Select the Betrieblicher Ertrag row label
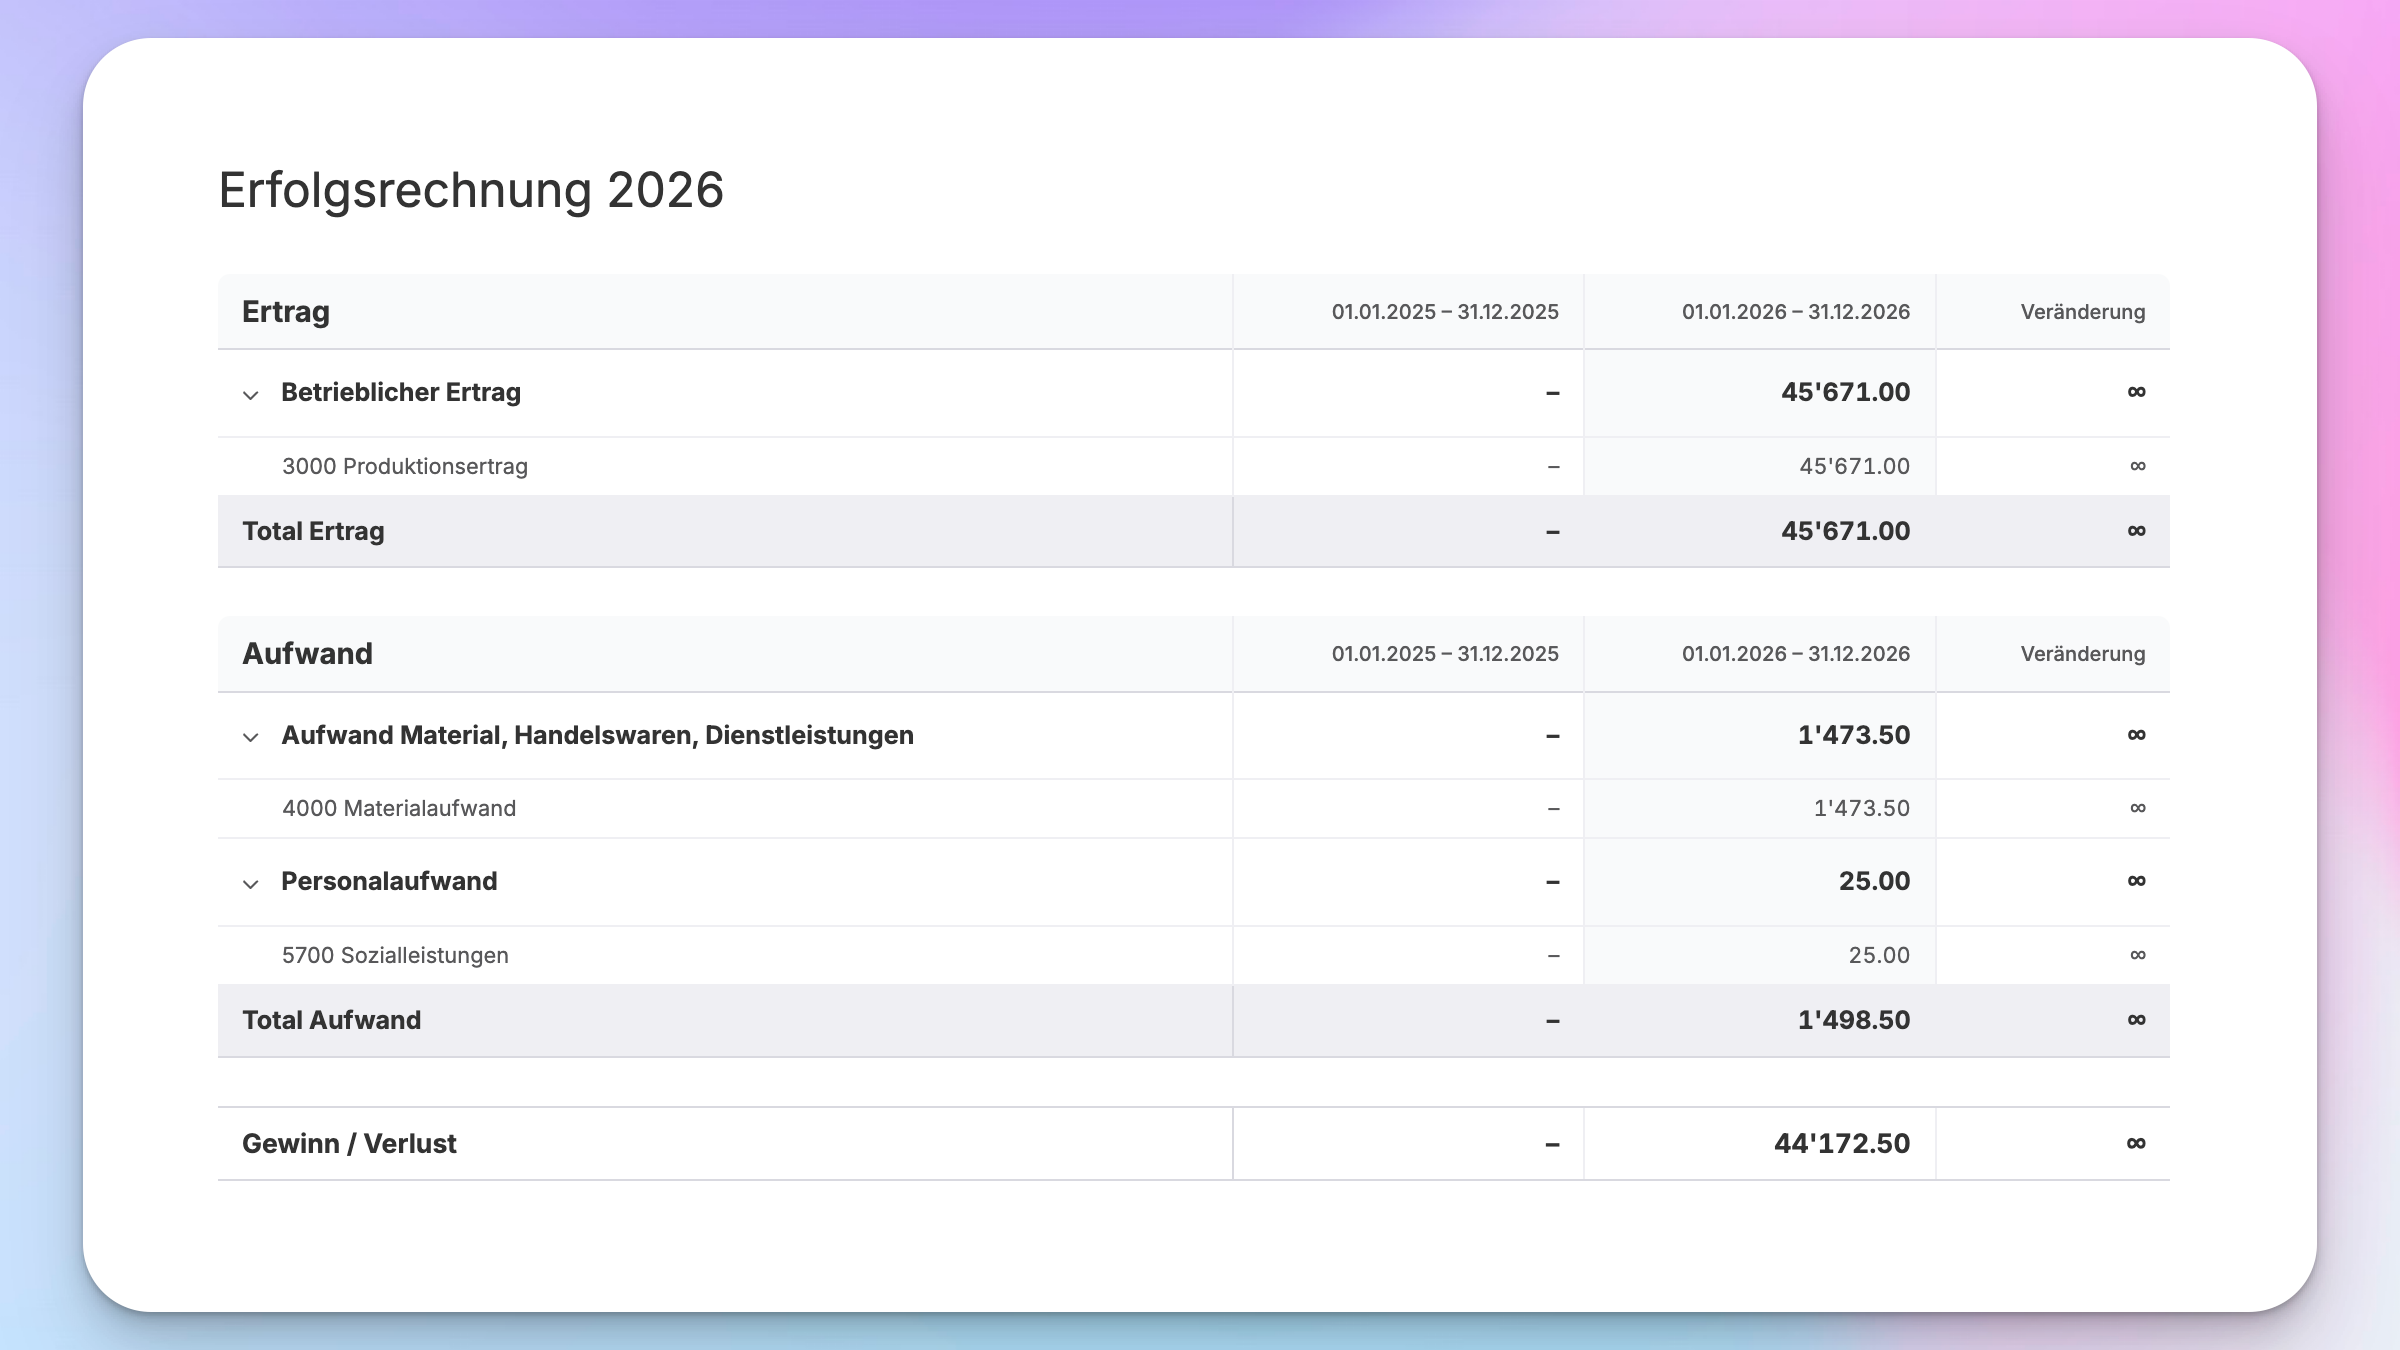Image resolution: width=2400 pixels, height=1350 pixels. click(401, 392)
